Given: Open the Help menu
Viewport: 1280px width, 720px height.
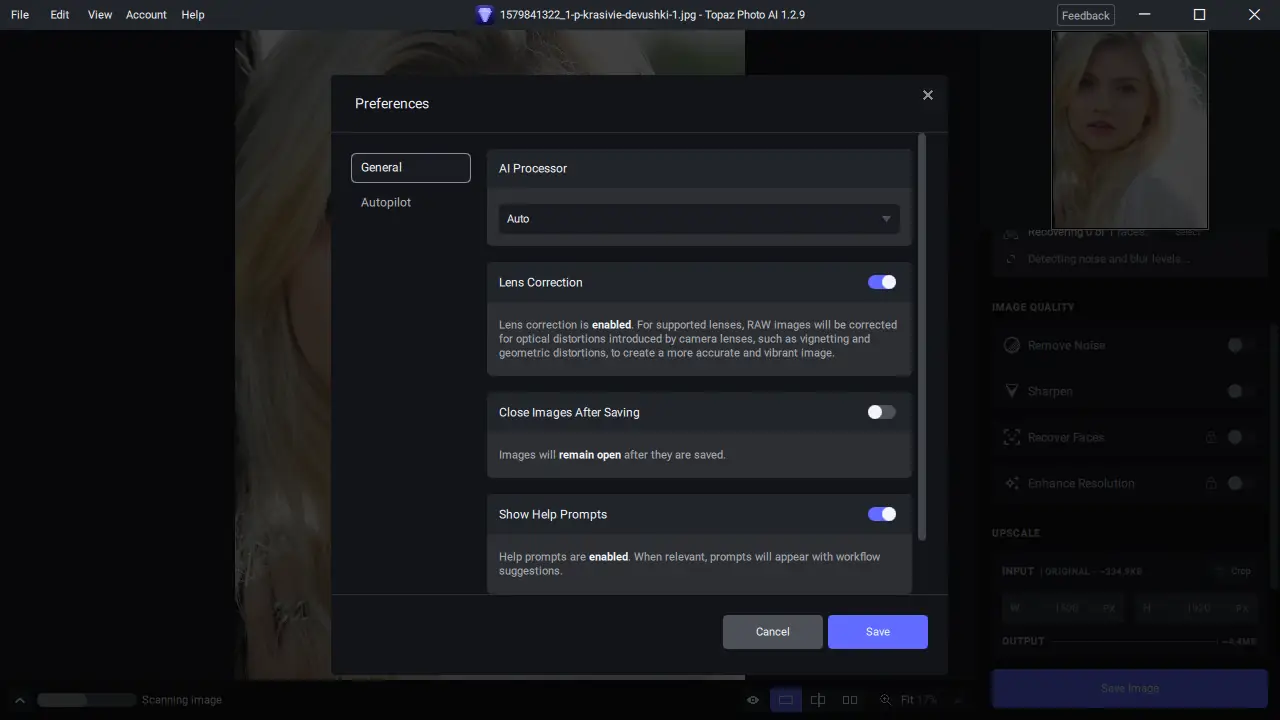Looking at the screenshot, I should pyautogui.click(x=193, y=15).
